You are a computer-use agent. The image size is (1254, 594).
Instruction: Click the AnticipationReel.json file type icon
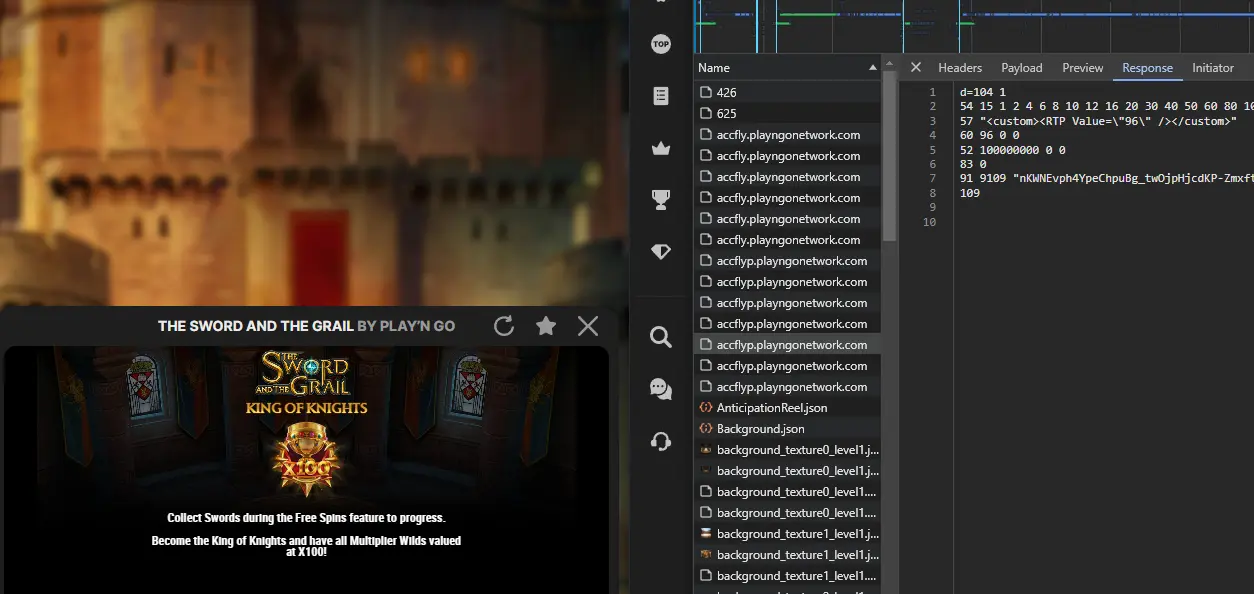click(x=706, y=407)
